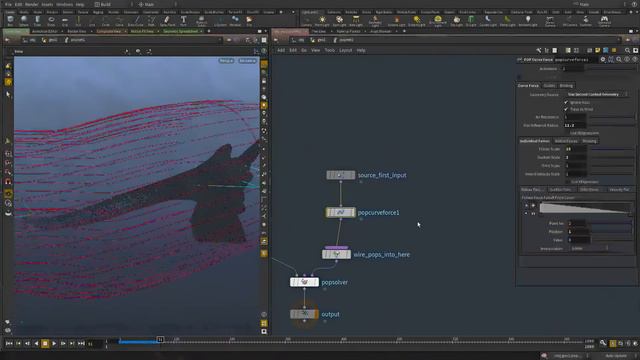Click the Follow Force Falloff ramp graph

(585, 209)
